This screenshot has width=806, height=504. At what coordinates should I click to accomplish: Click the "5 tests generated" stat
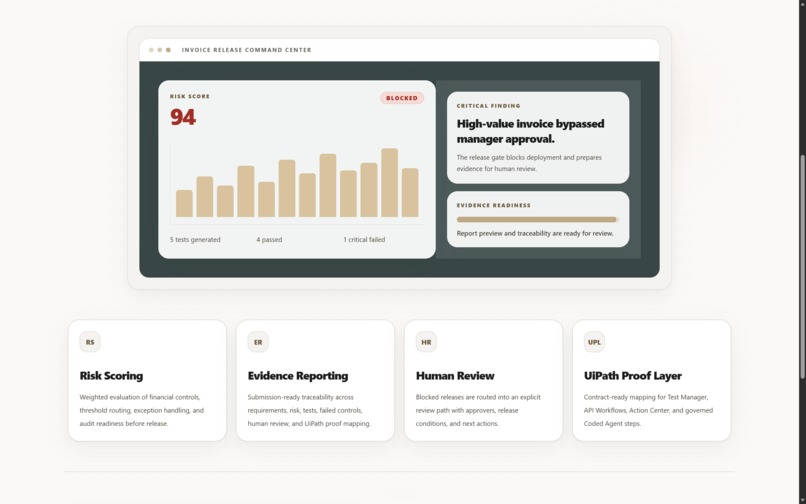tap(195, 240)
